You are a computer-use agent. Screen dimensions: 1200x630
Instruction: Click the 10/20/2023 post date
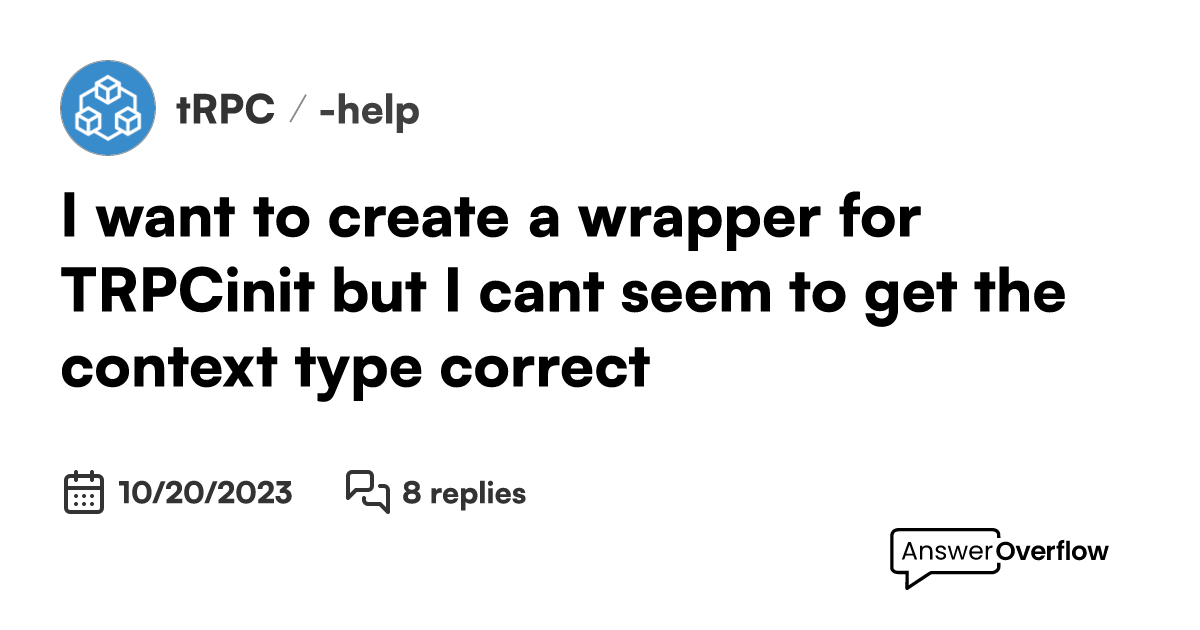pos(205,493)
